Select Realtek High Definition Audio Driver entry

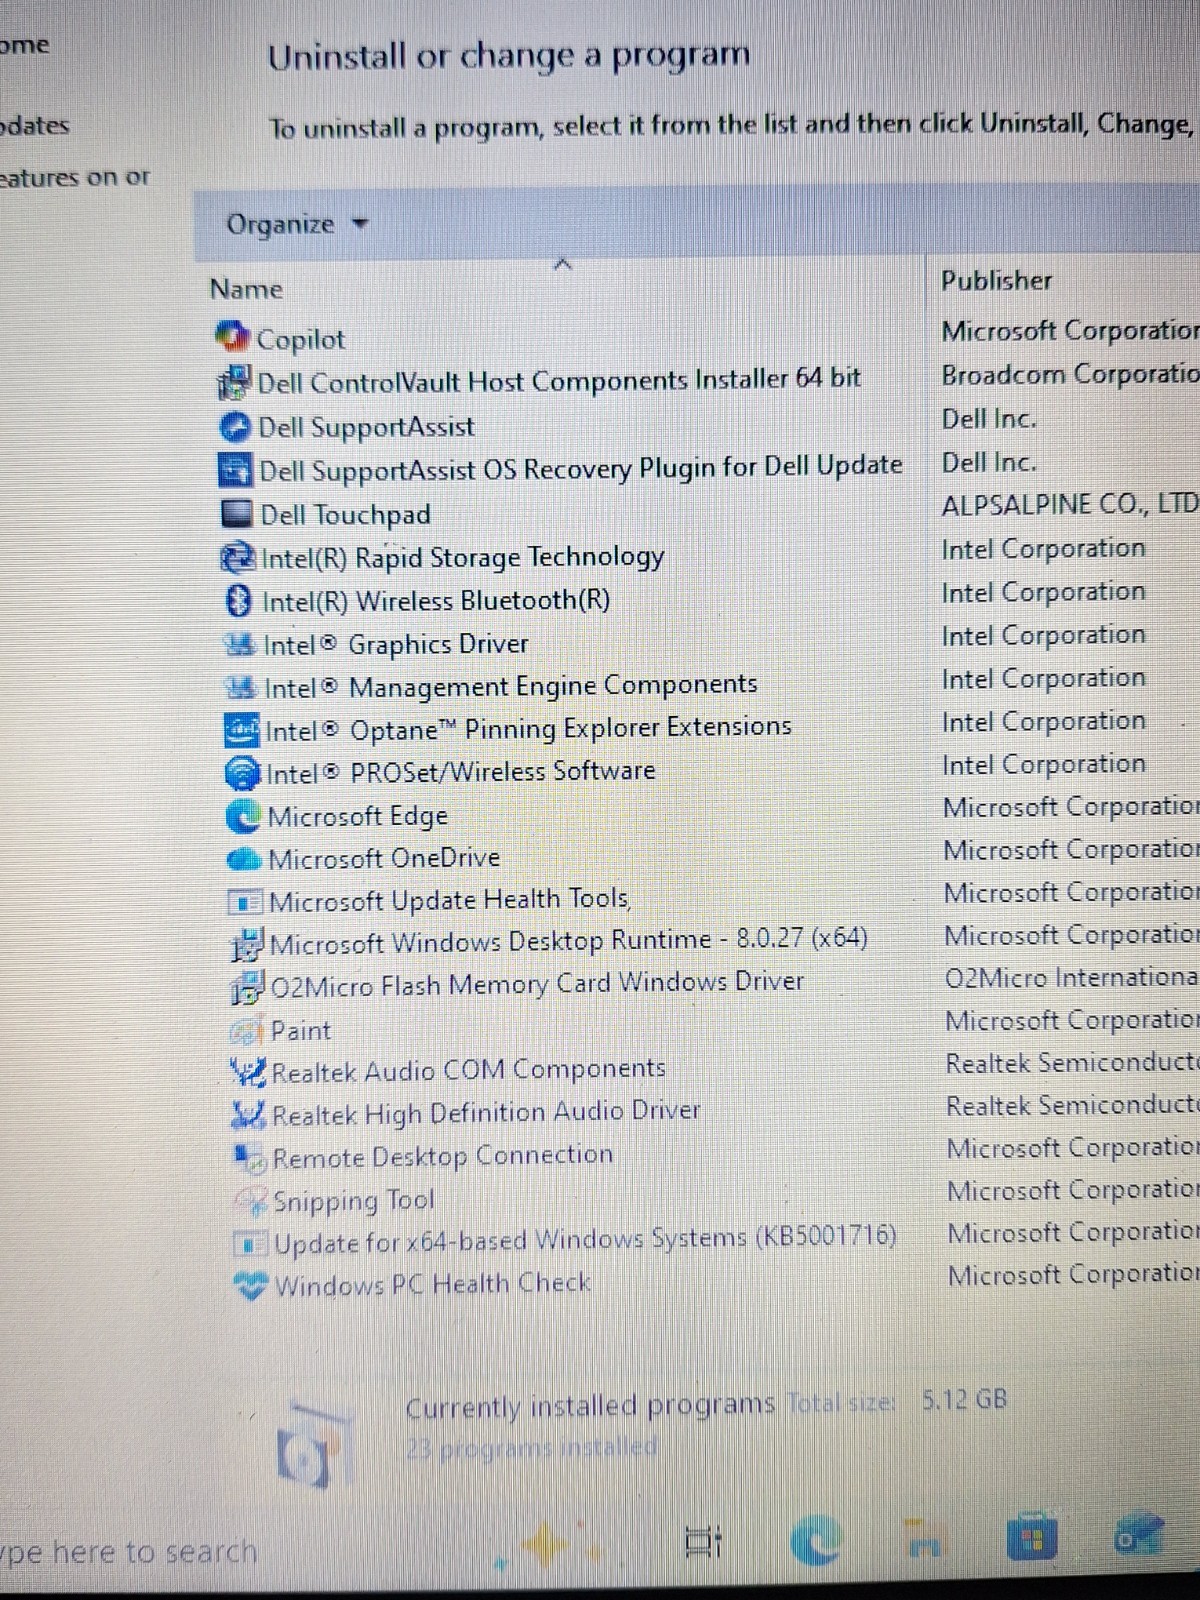click(x=487, y=1113)
